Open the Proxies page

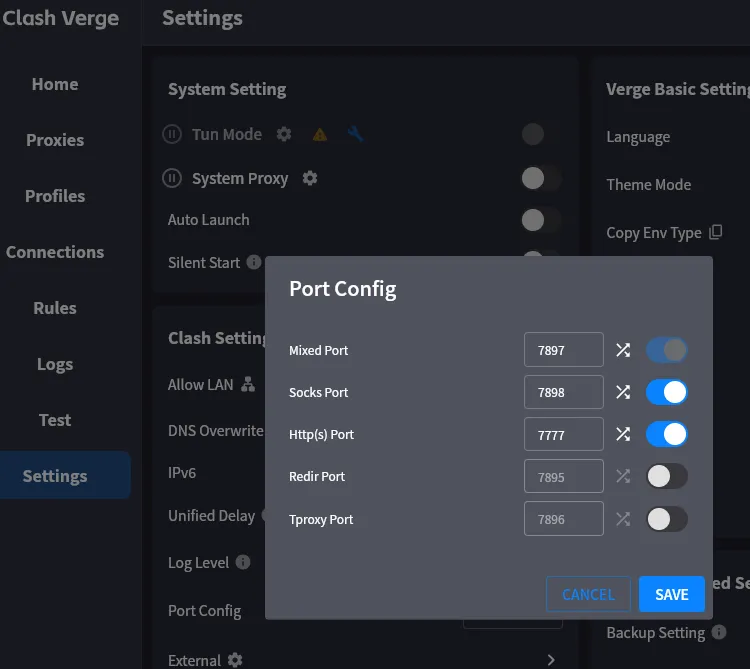55,140
